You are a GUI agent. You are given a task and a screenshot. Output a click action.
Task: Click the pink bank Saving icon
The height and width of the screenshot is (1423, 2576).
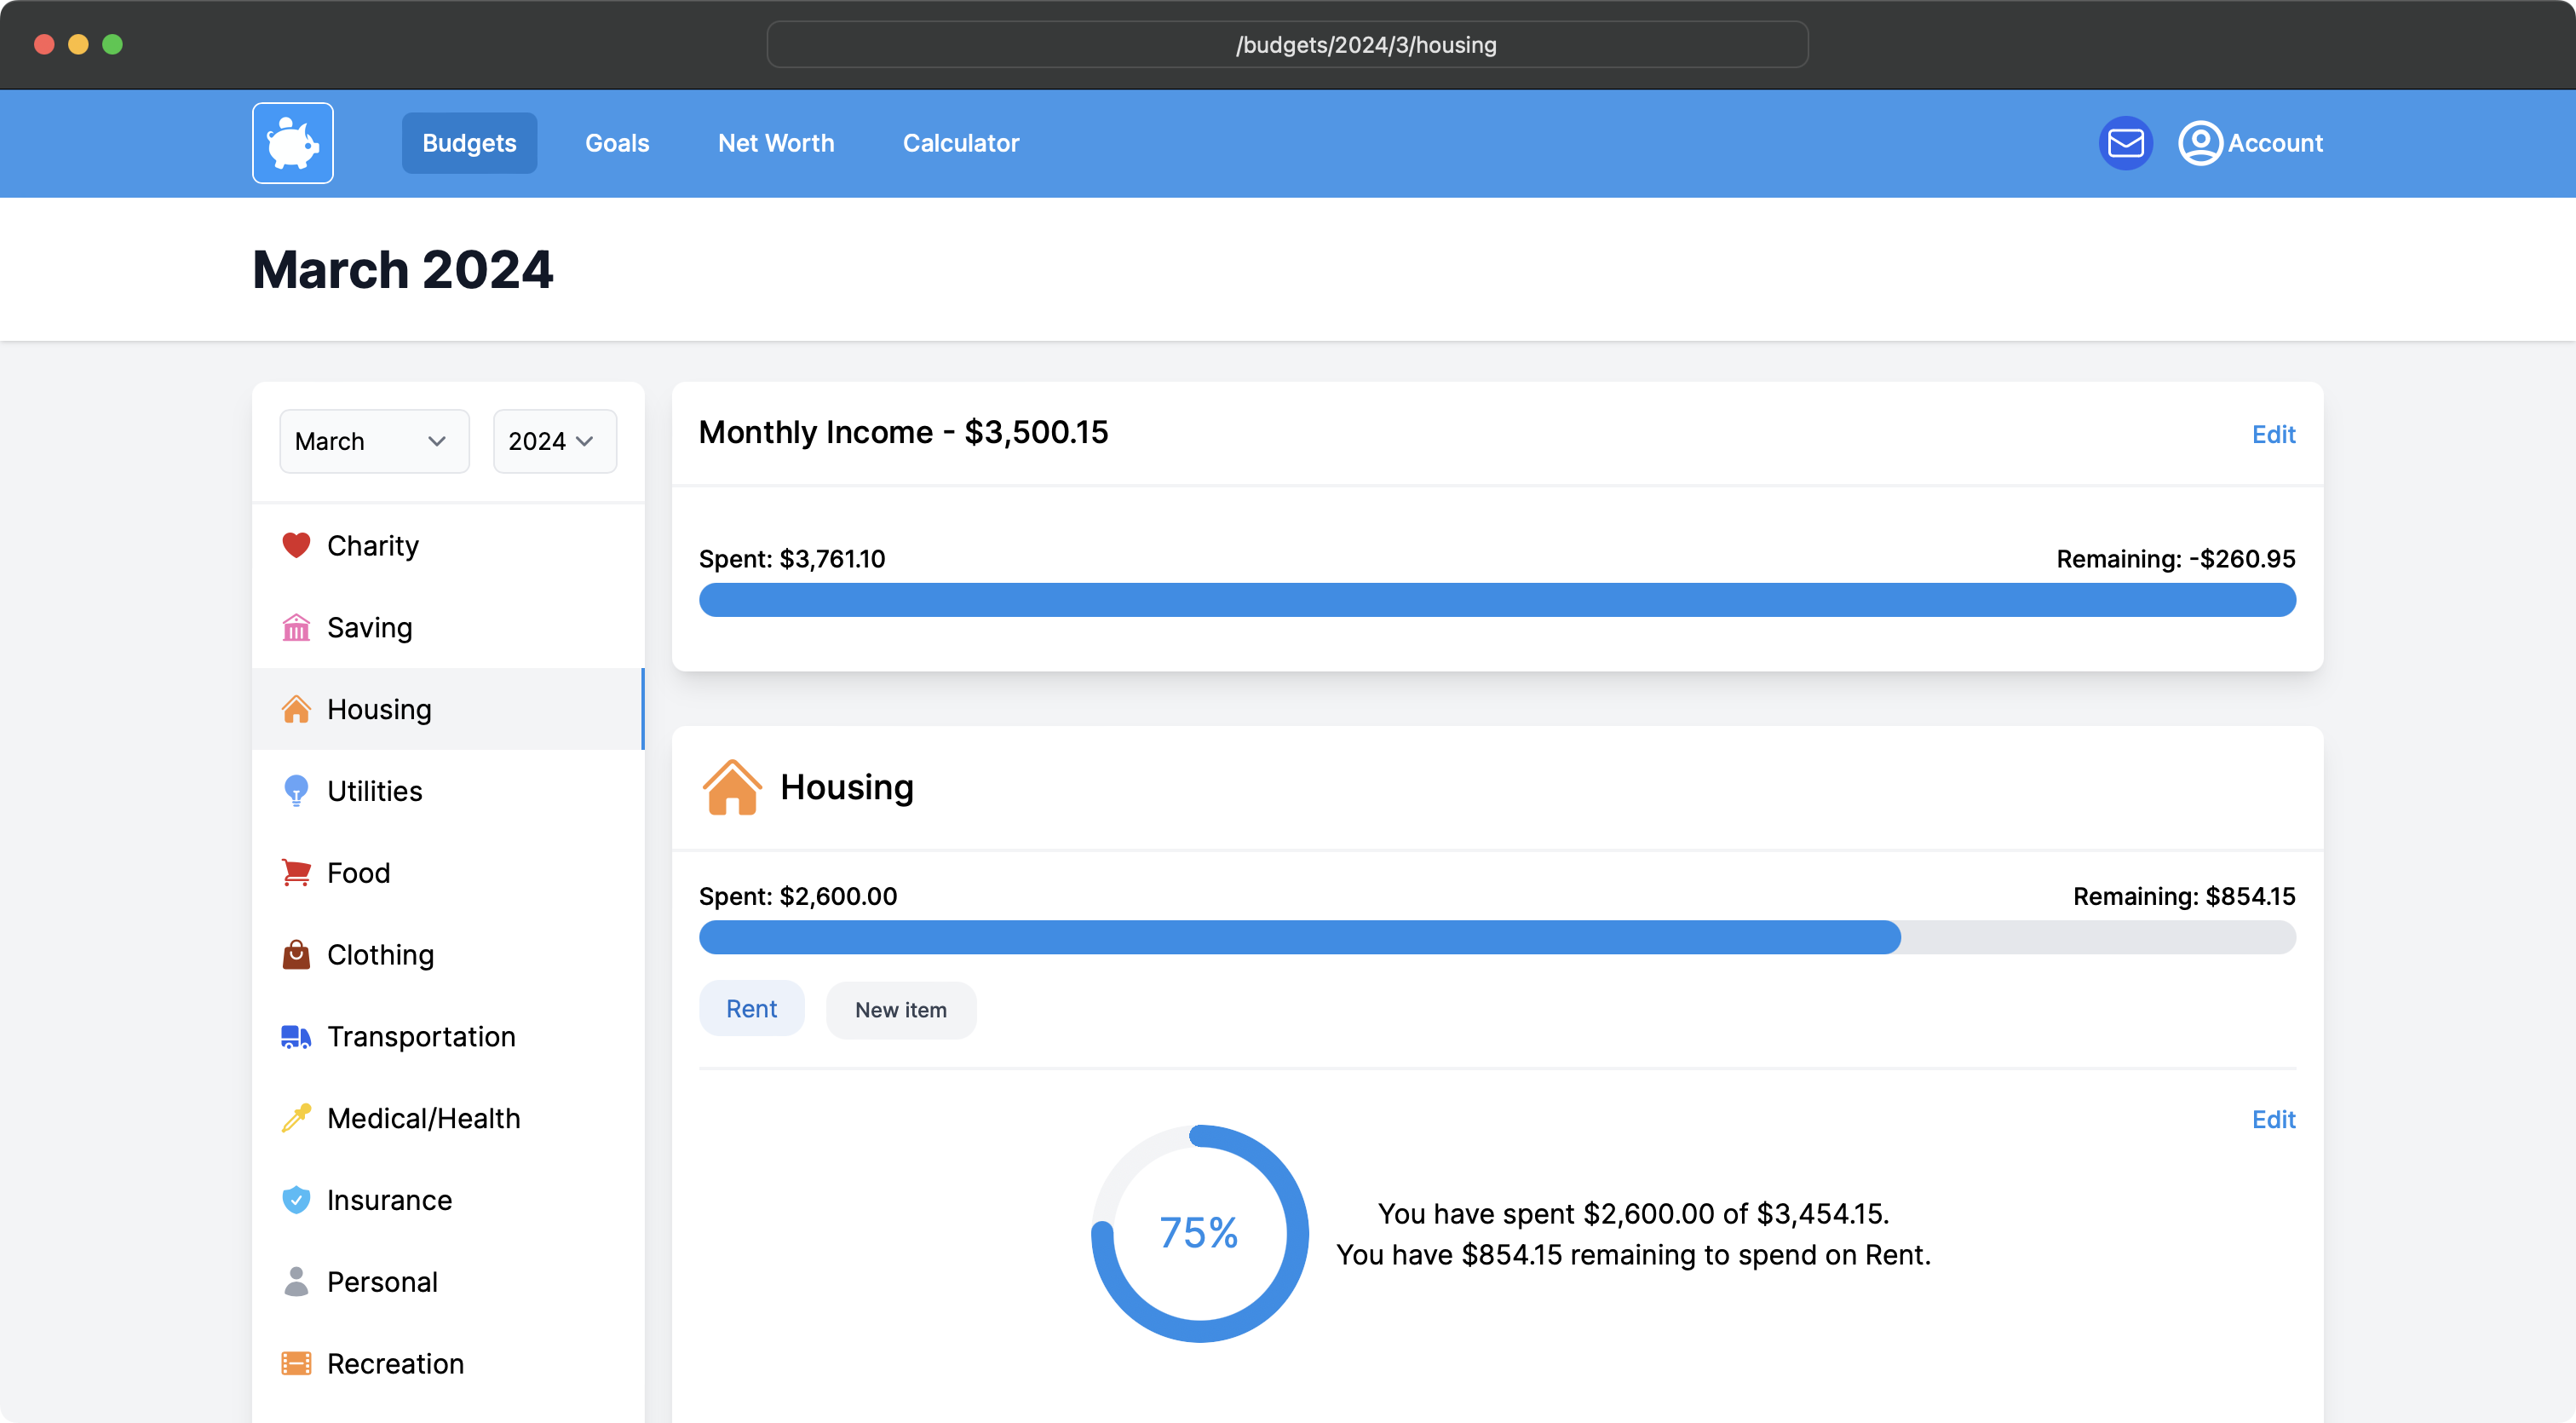(296, 627)
